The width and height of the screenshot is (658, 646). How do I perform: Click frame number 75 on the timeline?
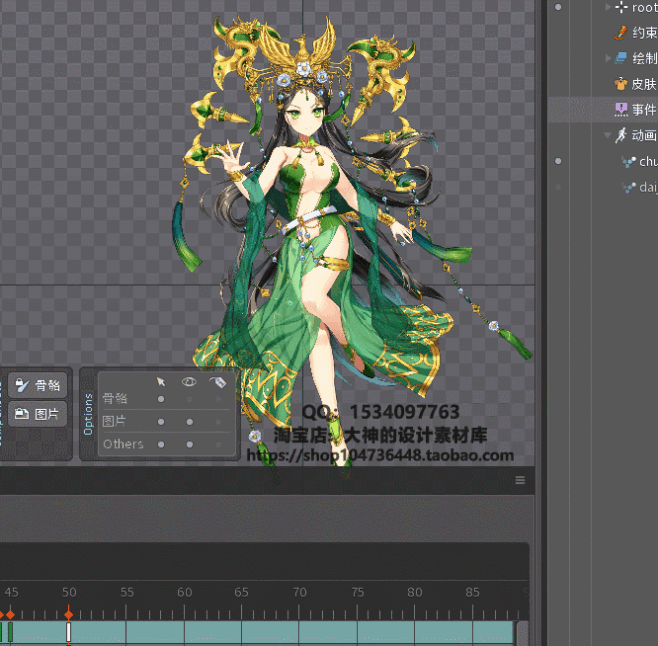(x=357, y=592)
